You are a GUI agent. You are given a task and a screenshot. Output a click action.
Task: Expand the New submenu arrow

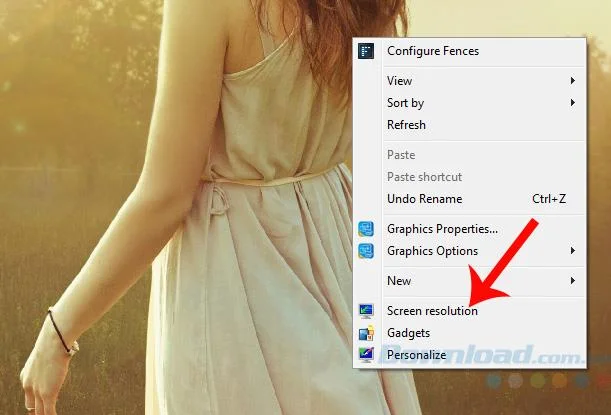573,281
